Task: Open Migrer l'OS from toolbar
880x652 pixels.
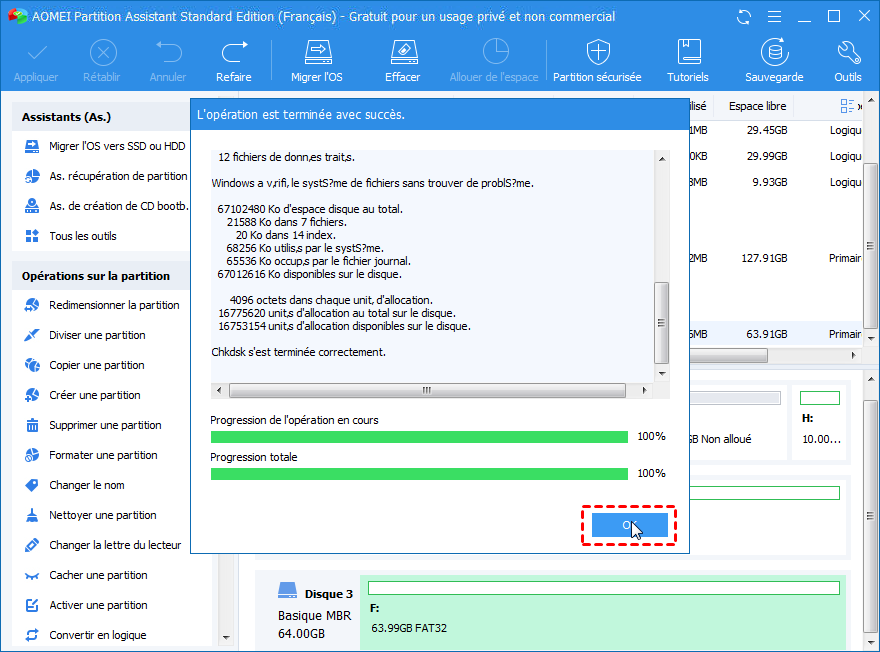Action: click(x=317, y=61)
